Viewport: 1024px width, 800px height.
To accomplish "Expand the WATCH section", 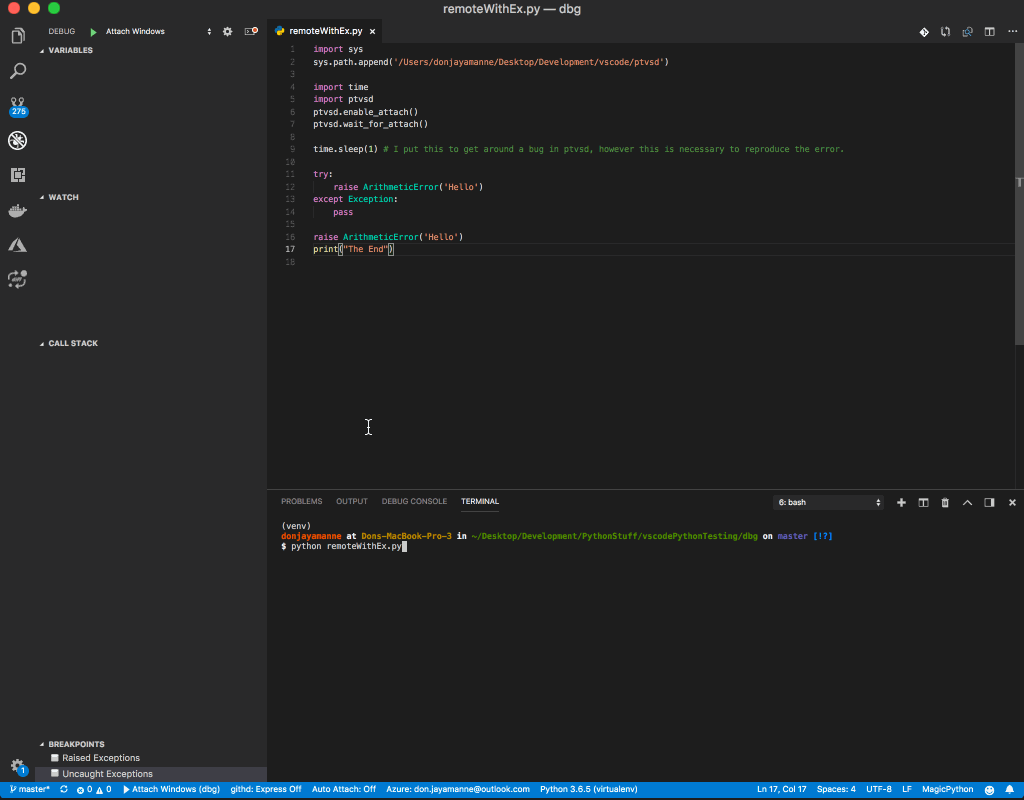I will (x=62, y=197).
